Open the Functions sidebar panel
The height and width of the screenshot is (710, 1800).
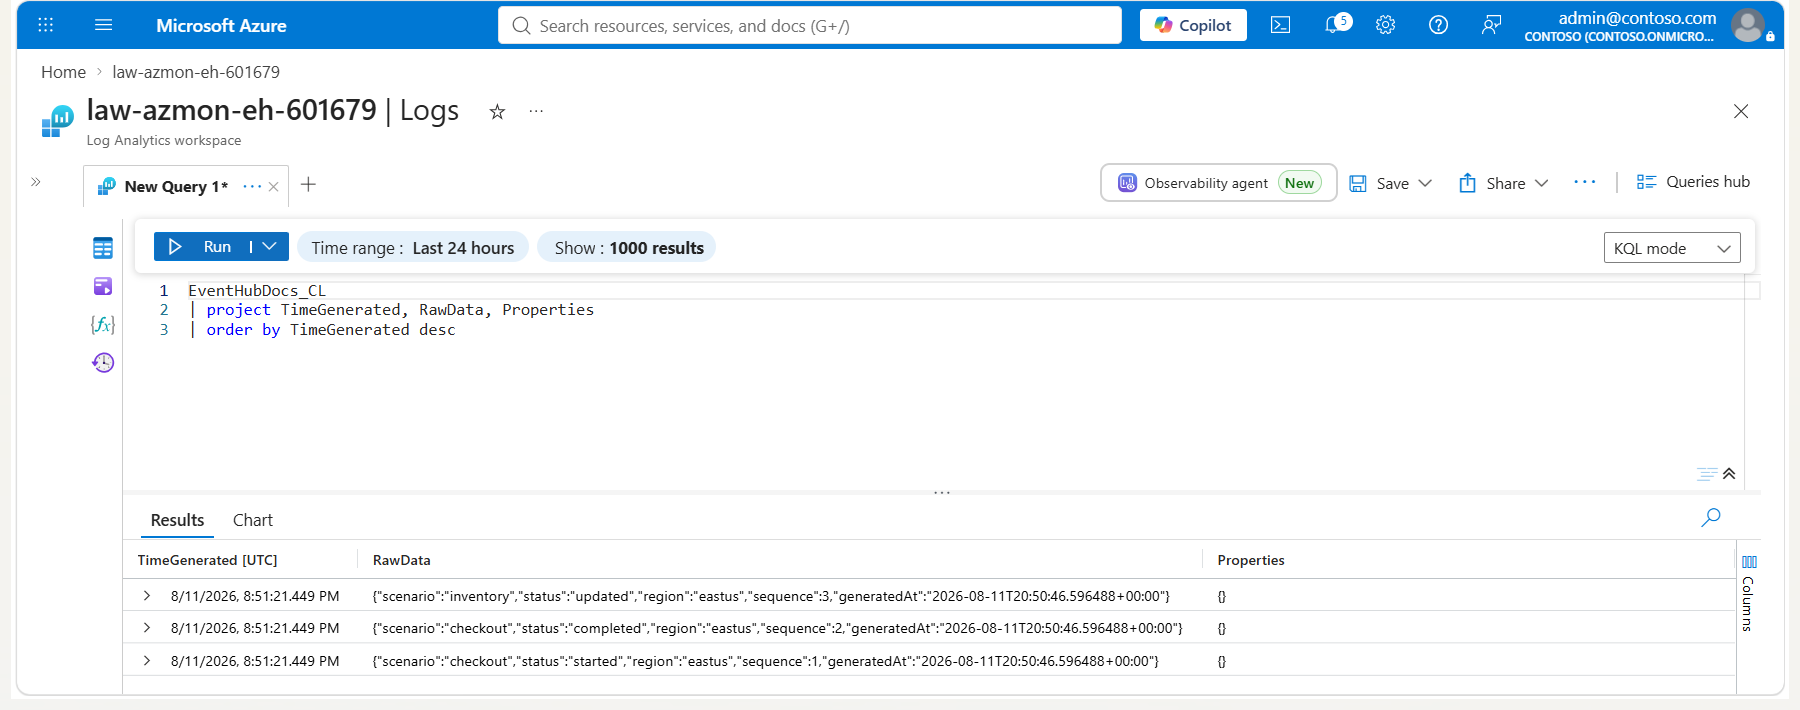[x=103, y=324]
